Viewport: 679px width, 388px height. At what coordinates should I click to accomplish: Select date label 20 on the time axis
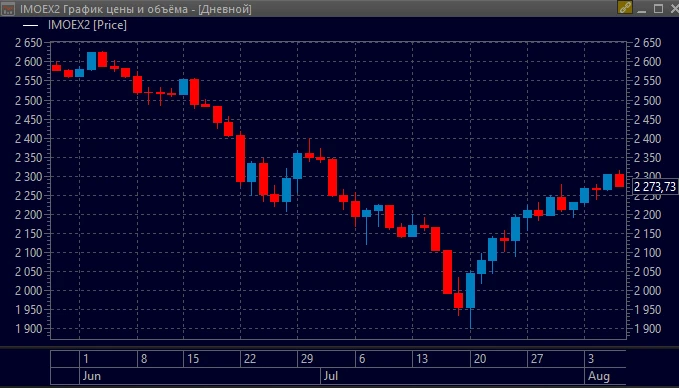pos(480,359)
